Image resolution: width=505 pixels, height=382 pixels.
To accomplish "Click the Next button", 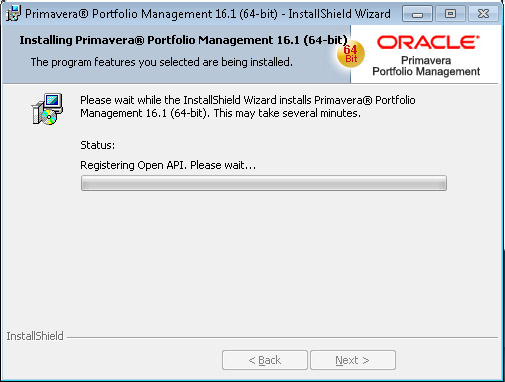I will click(x=353, y=360).
